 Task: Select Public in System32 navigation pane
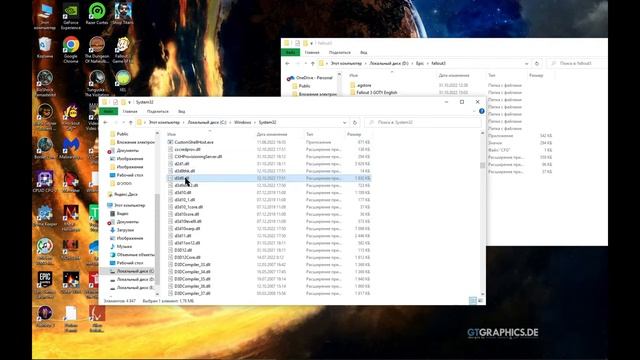point(122,134)
